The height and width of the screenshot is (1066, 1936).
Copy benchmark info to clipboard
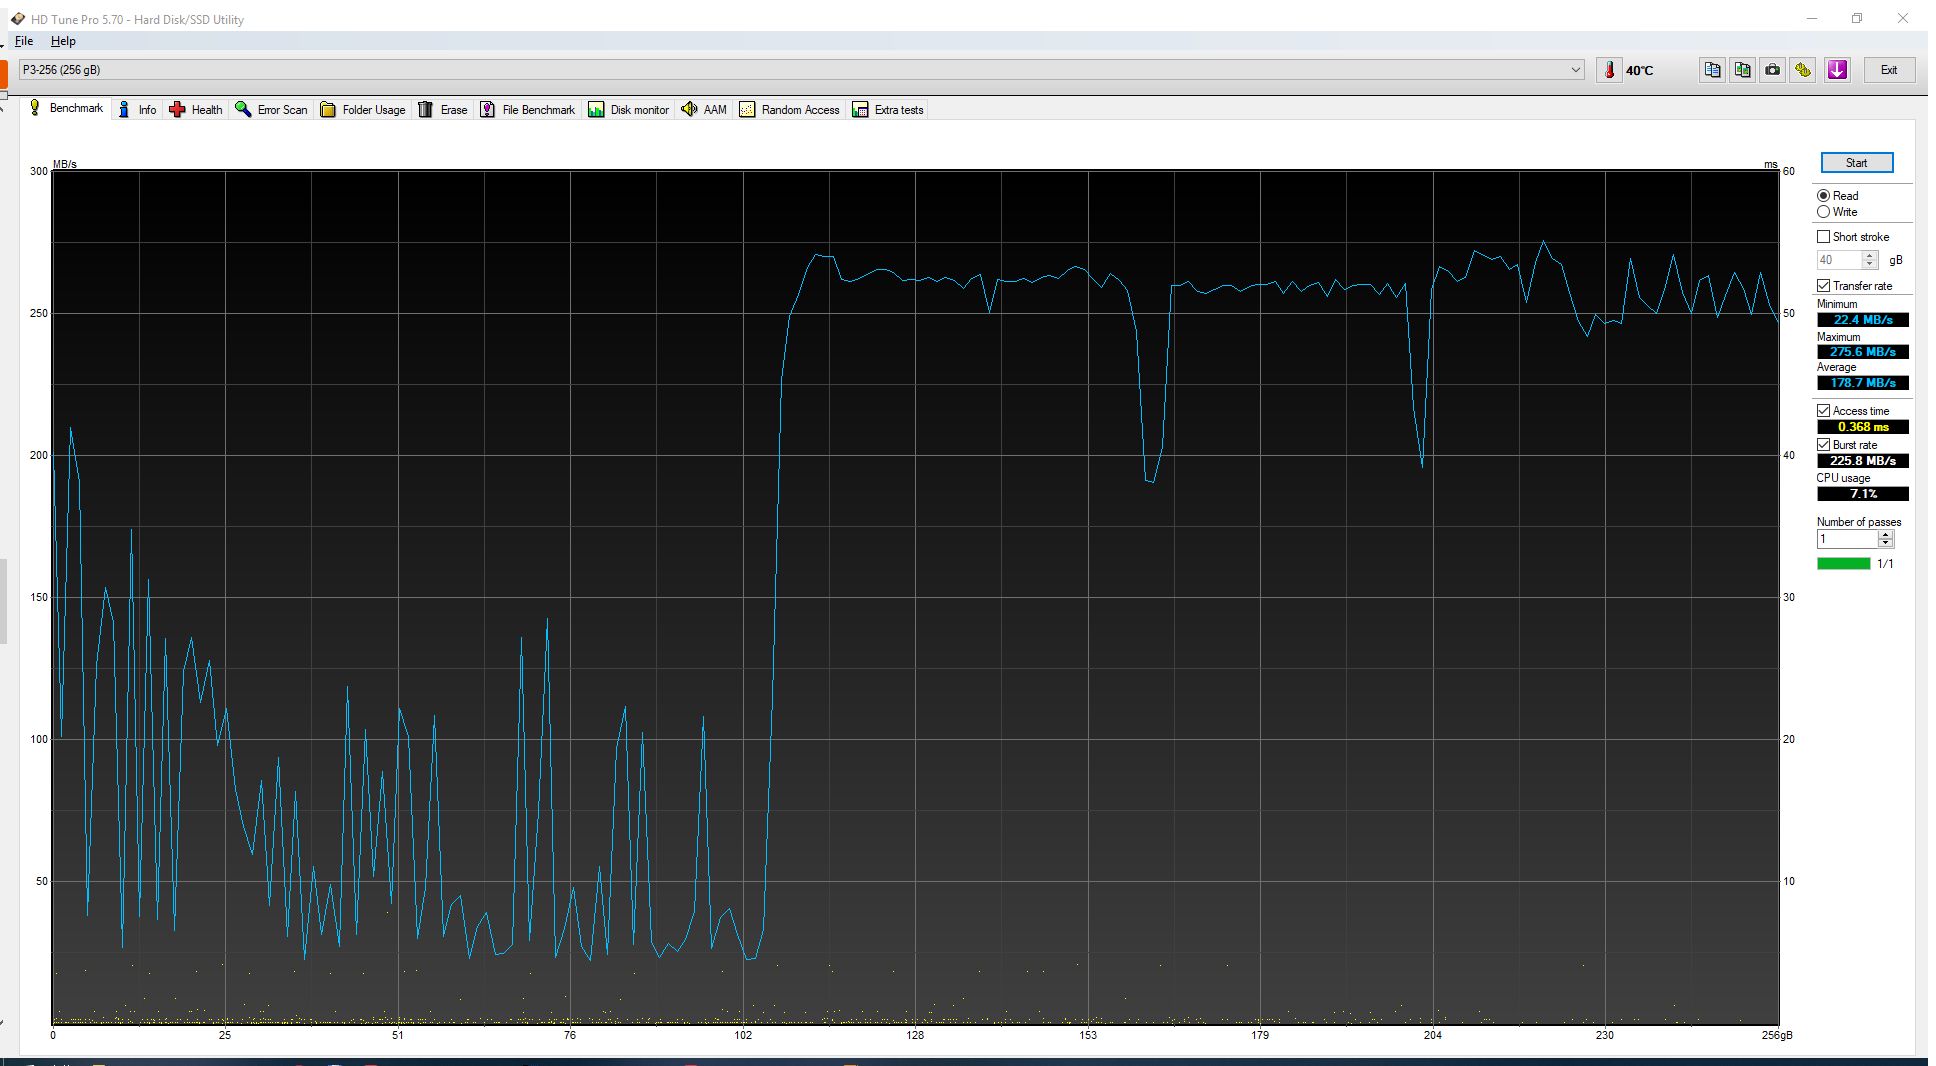pos(1713,70)
